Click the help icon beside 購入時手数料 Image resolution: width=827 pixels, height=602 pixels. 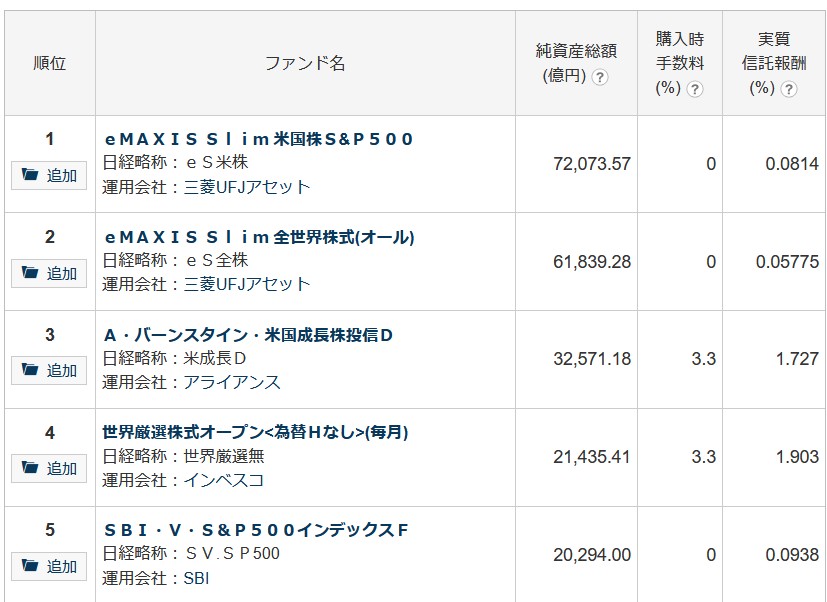[695, 88]
